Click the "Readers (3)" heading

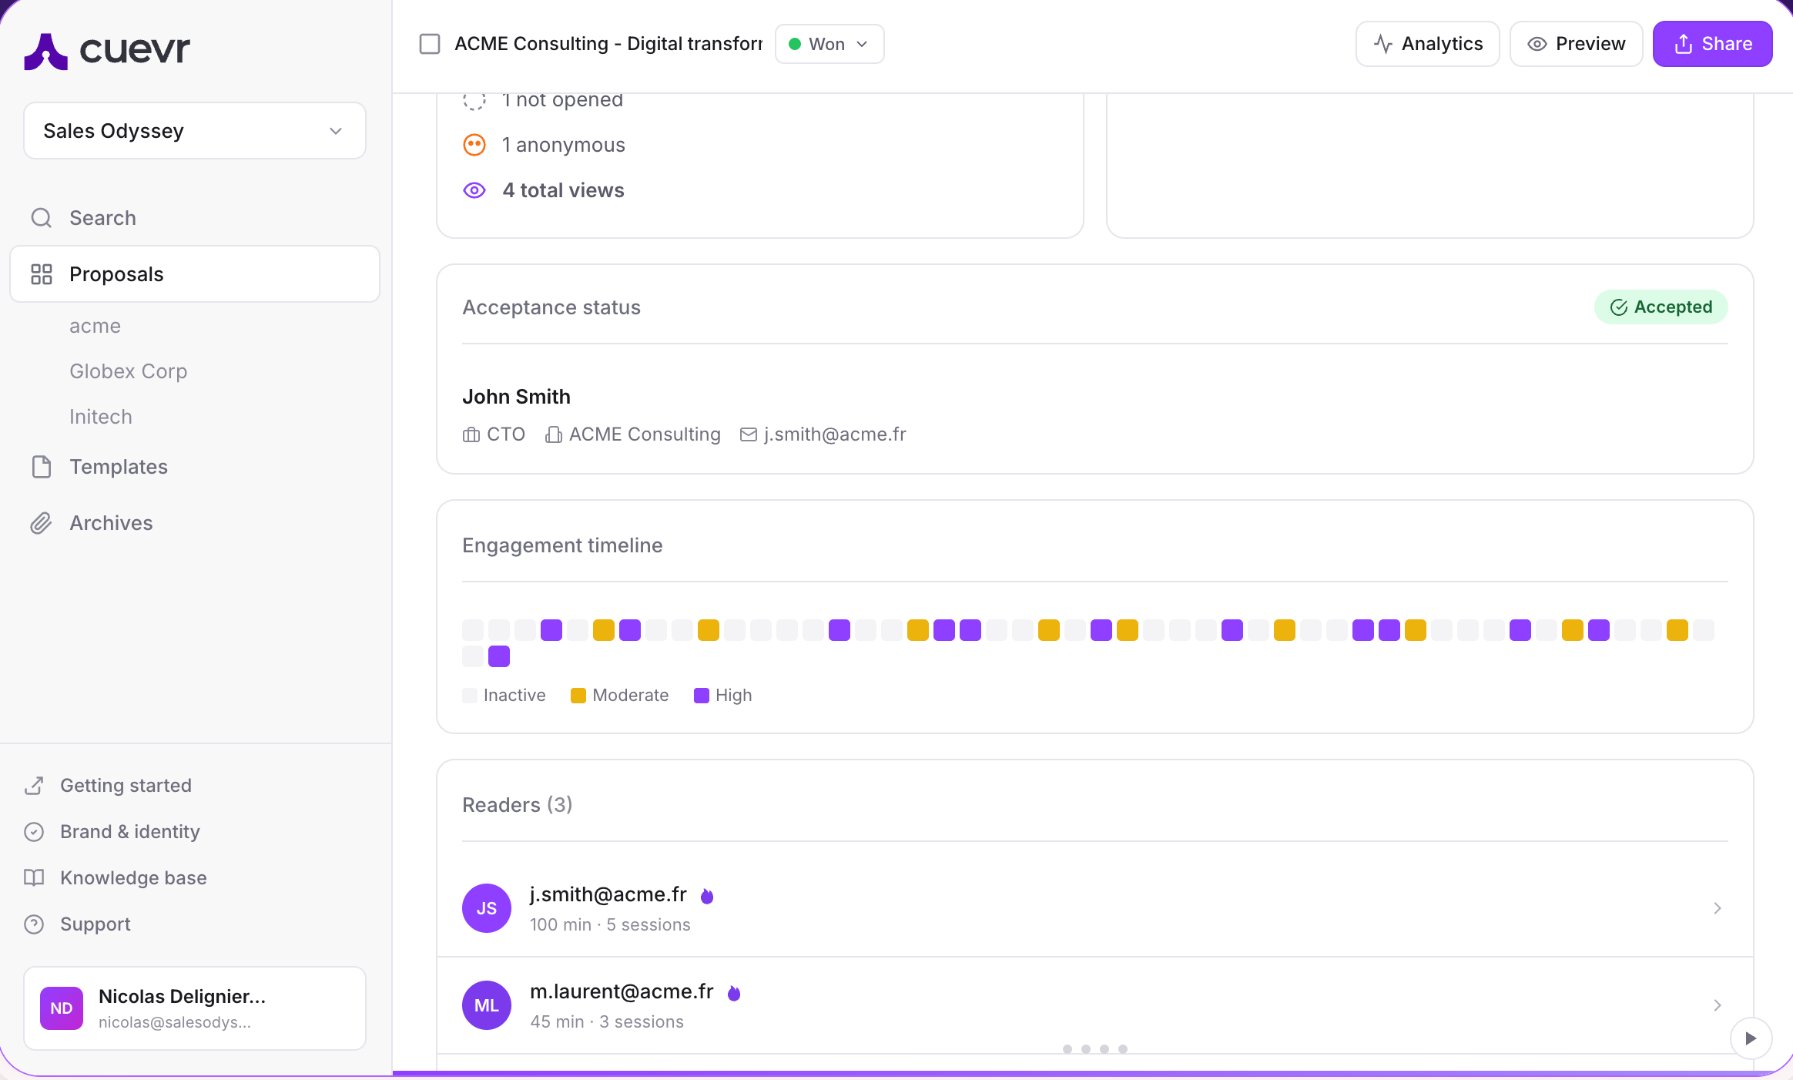[x=517, y=805]
